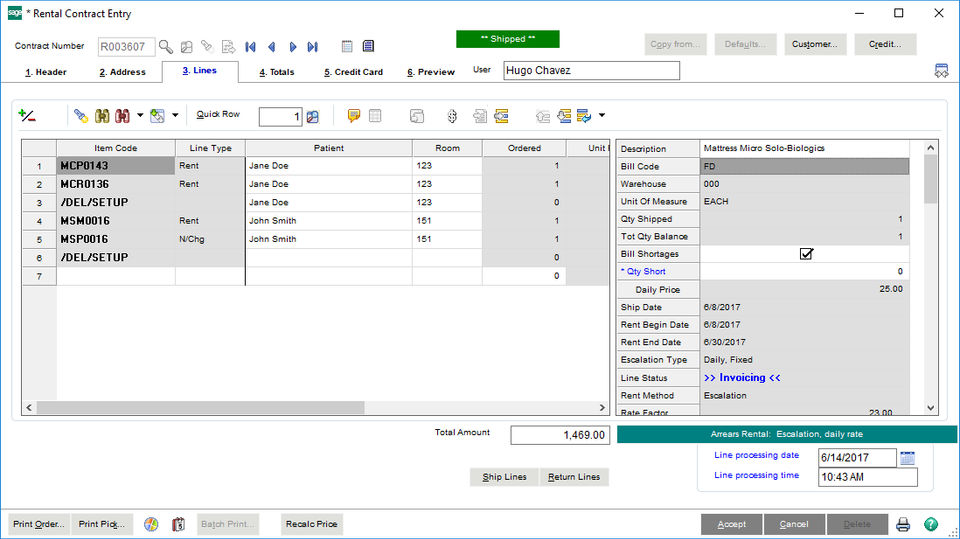
Task: Click the add/remove line plus-minus icon
Action: (x=27, y=115)
